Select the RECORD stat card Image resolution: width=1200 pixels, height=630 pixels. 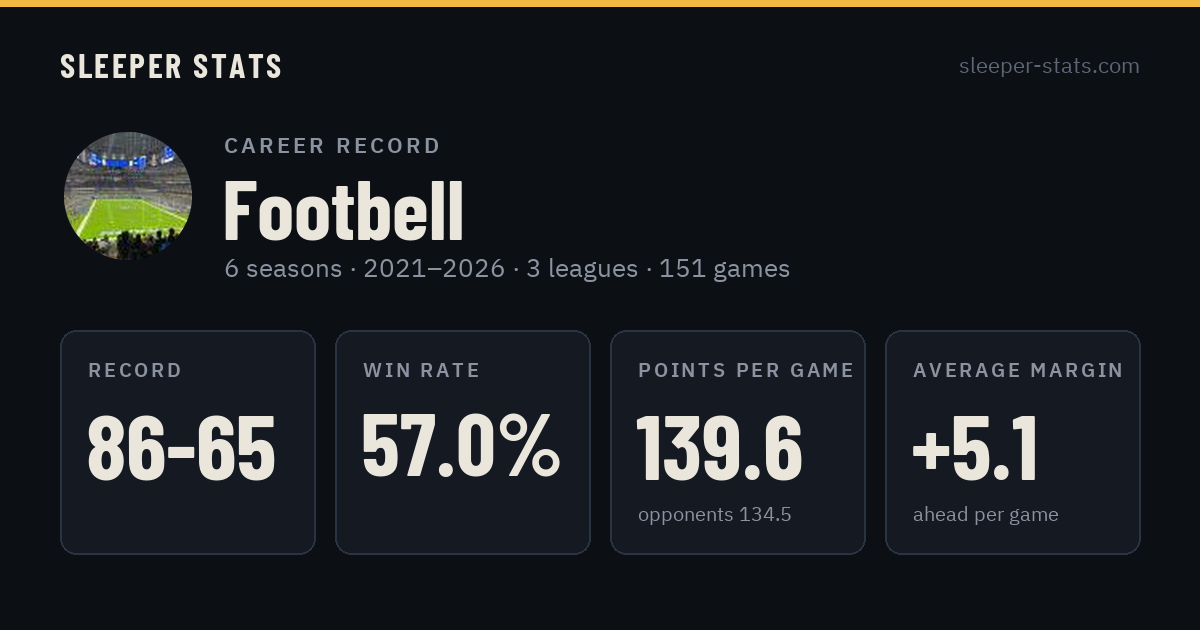coord(188,442)
